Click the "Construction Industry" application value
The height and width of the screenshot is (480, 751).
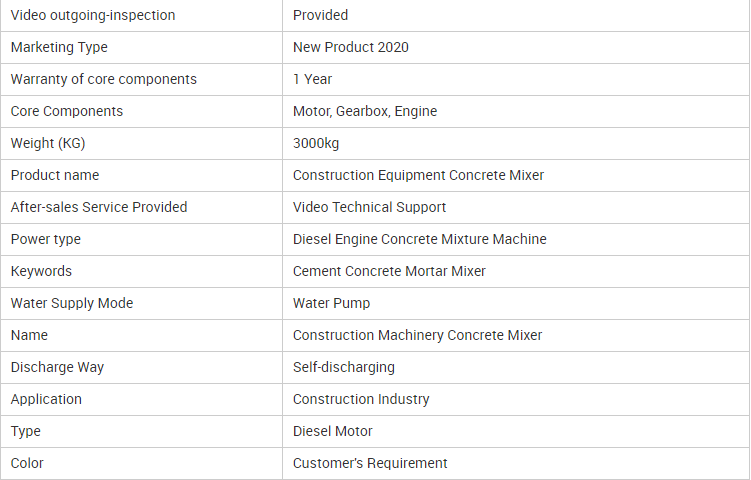(x=361, y=399)
